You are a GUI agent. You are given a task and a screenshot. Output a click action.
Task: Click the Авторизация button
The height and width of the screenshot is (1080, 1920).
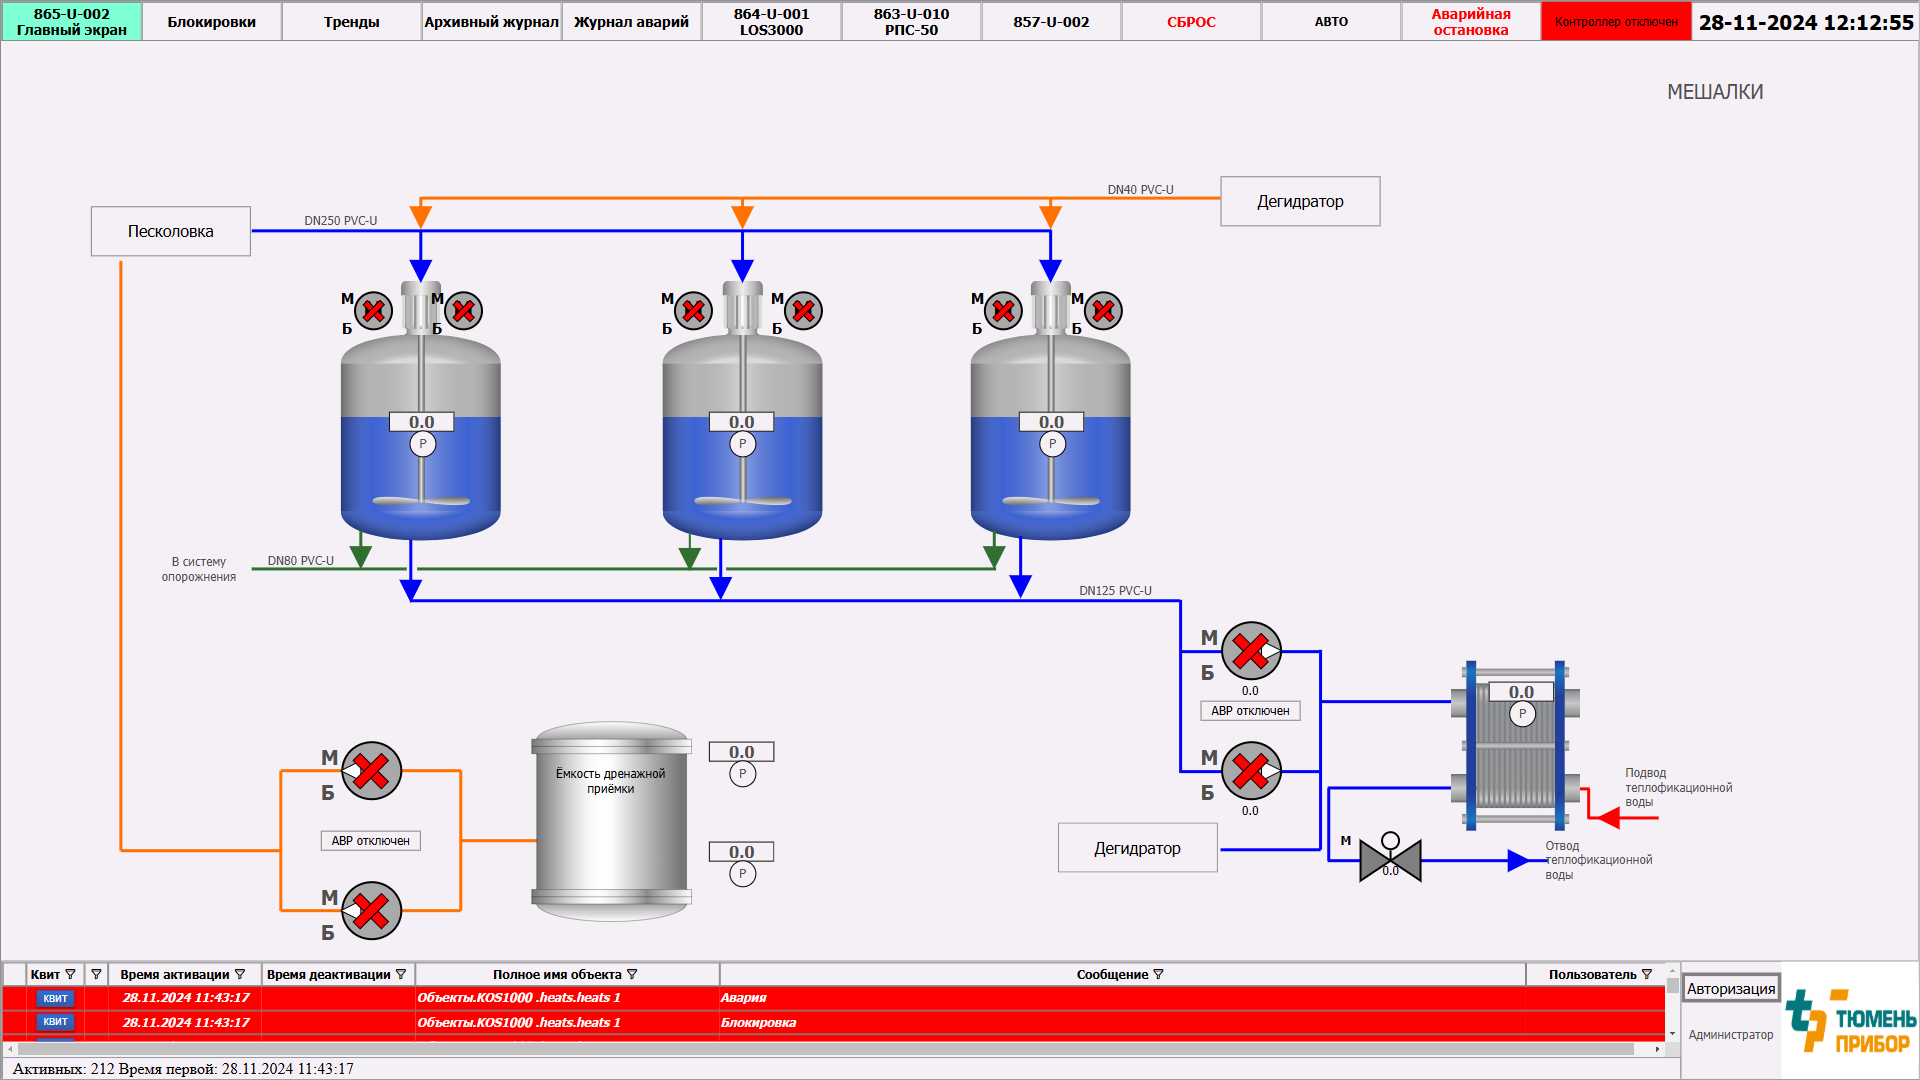pyautogui.click(x=1731, y=989)
